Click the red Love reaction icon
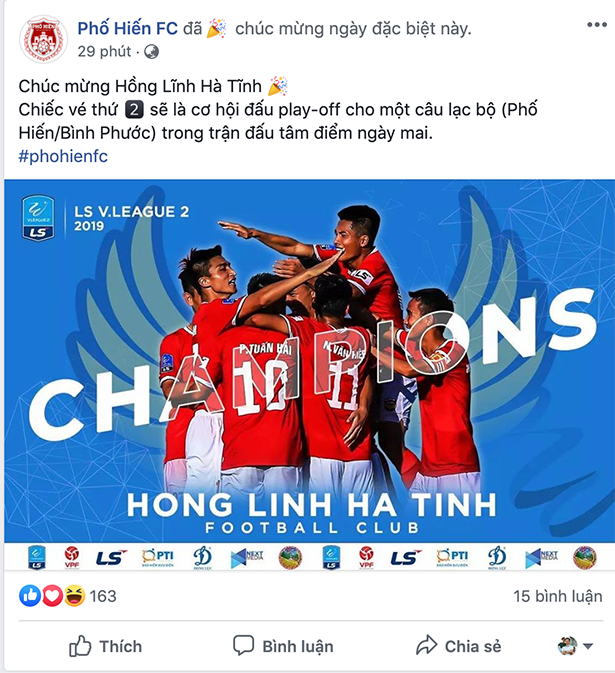 click(52, 596)
